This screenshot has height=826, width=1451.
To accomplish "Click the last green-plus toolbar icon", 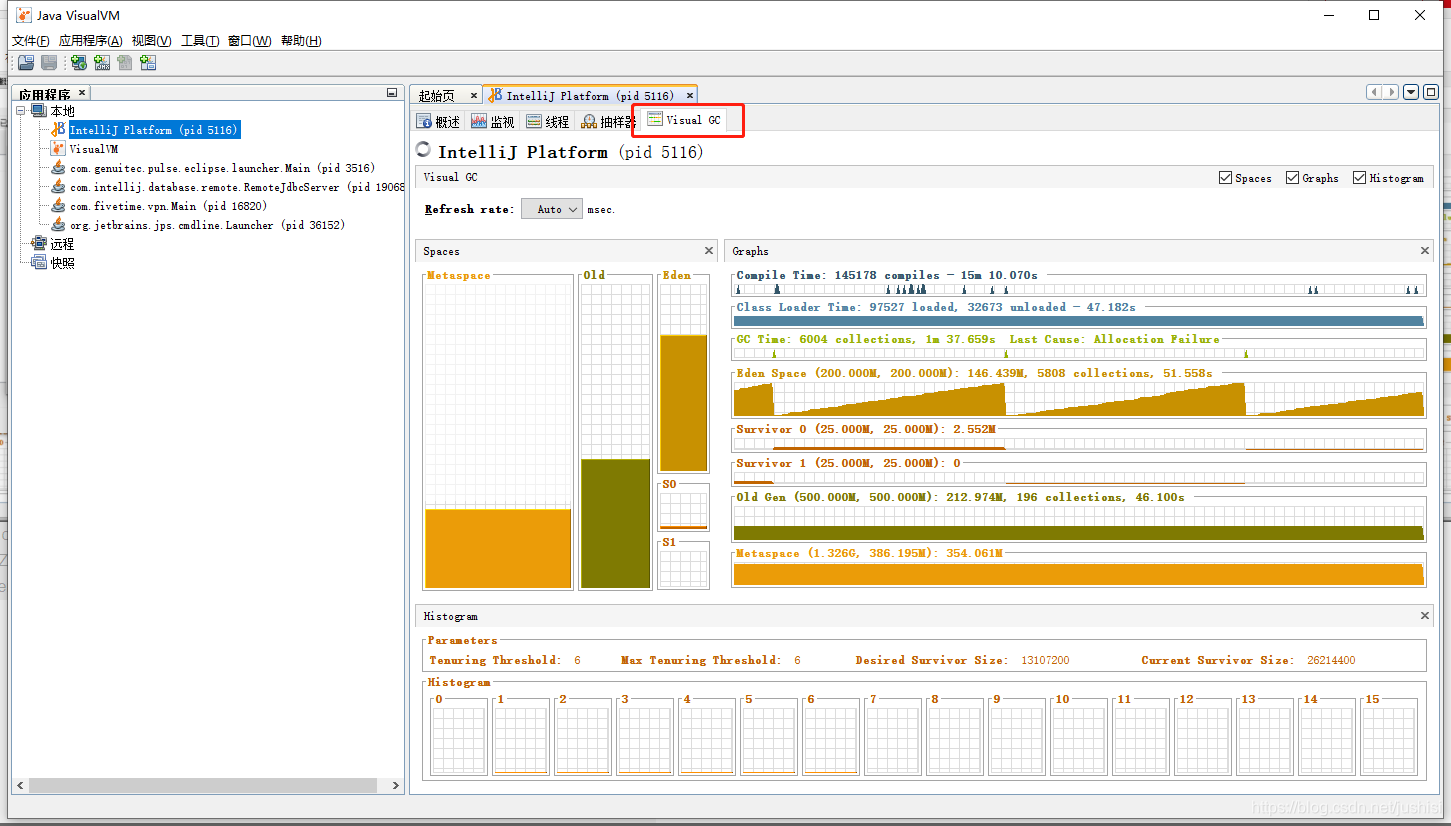I will coord(148,63).
